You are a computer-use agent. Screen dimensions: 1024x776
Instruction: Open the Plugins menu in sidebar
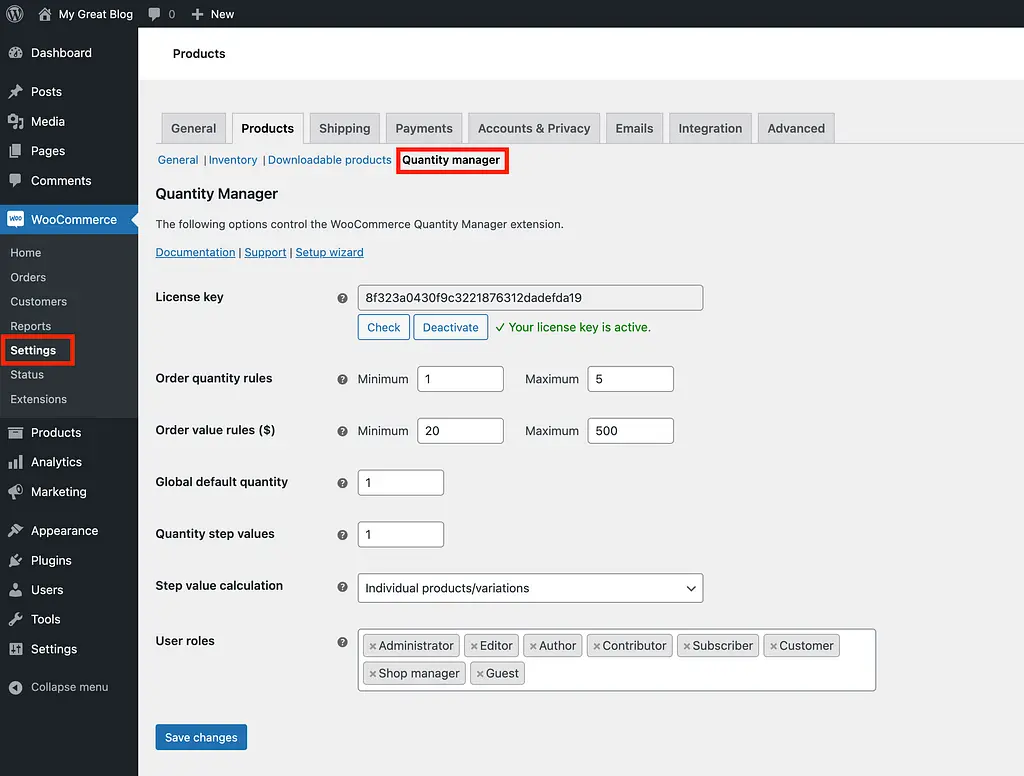coord(51,560)
